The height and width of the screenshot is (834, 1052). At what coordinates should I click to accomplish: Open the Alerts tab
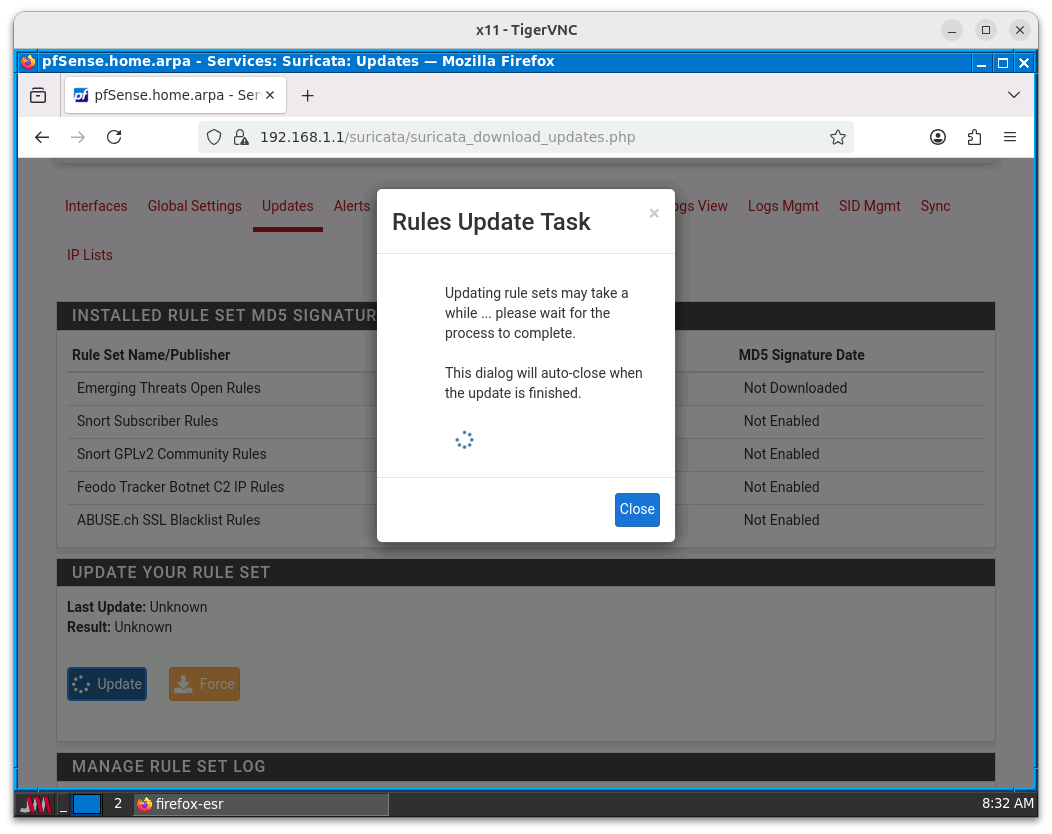pos(352,206)
